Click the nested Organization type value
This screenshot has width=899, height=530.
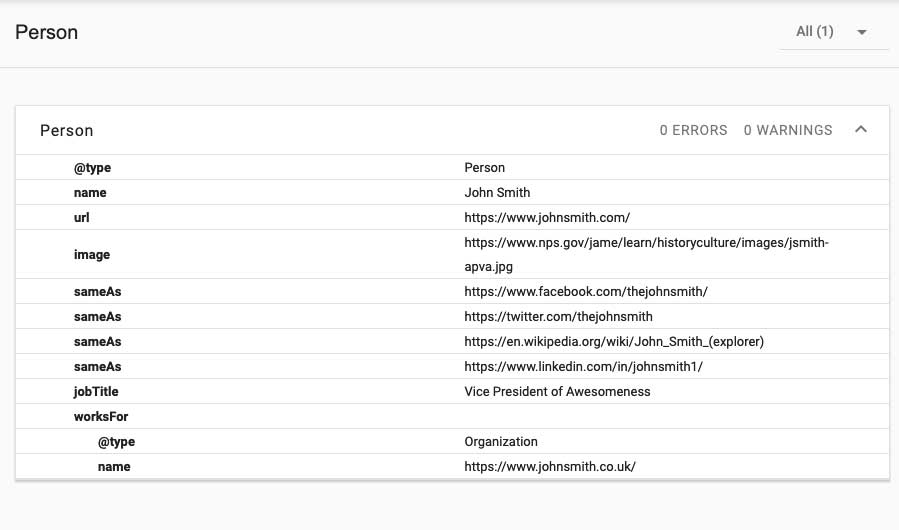[x=501, y=442]
